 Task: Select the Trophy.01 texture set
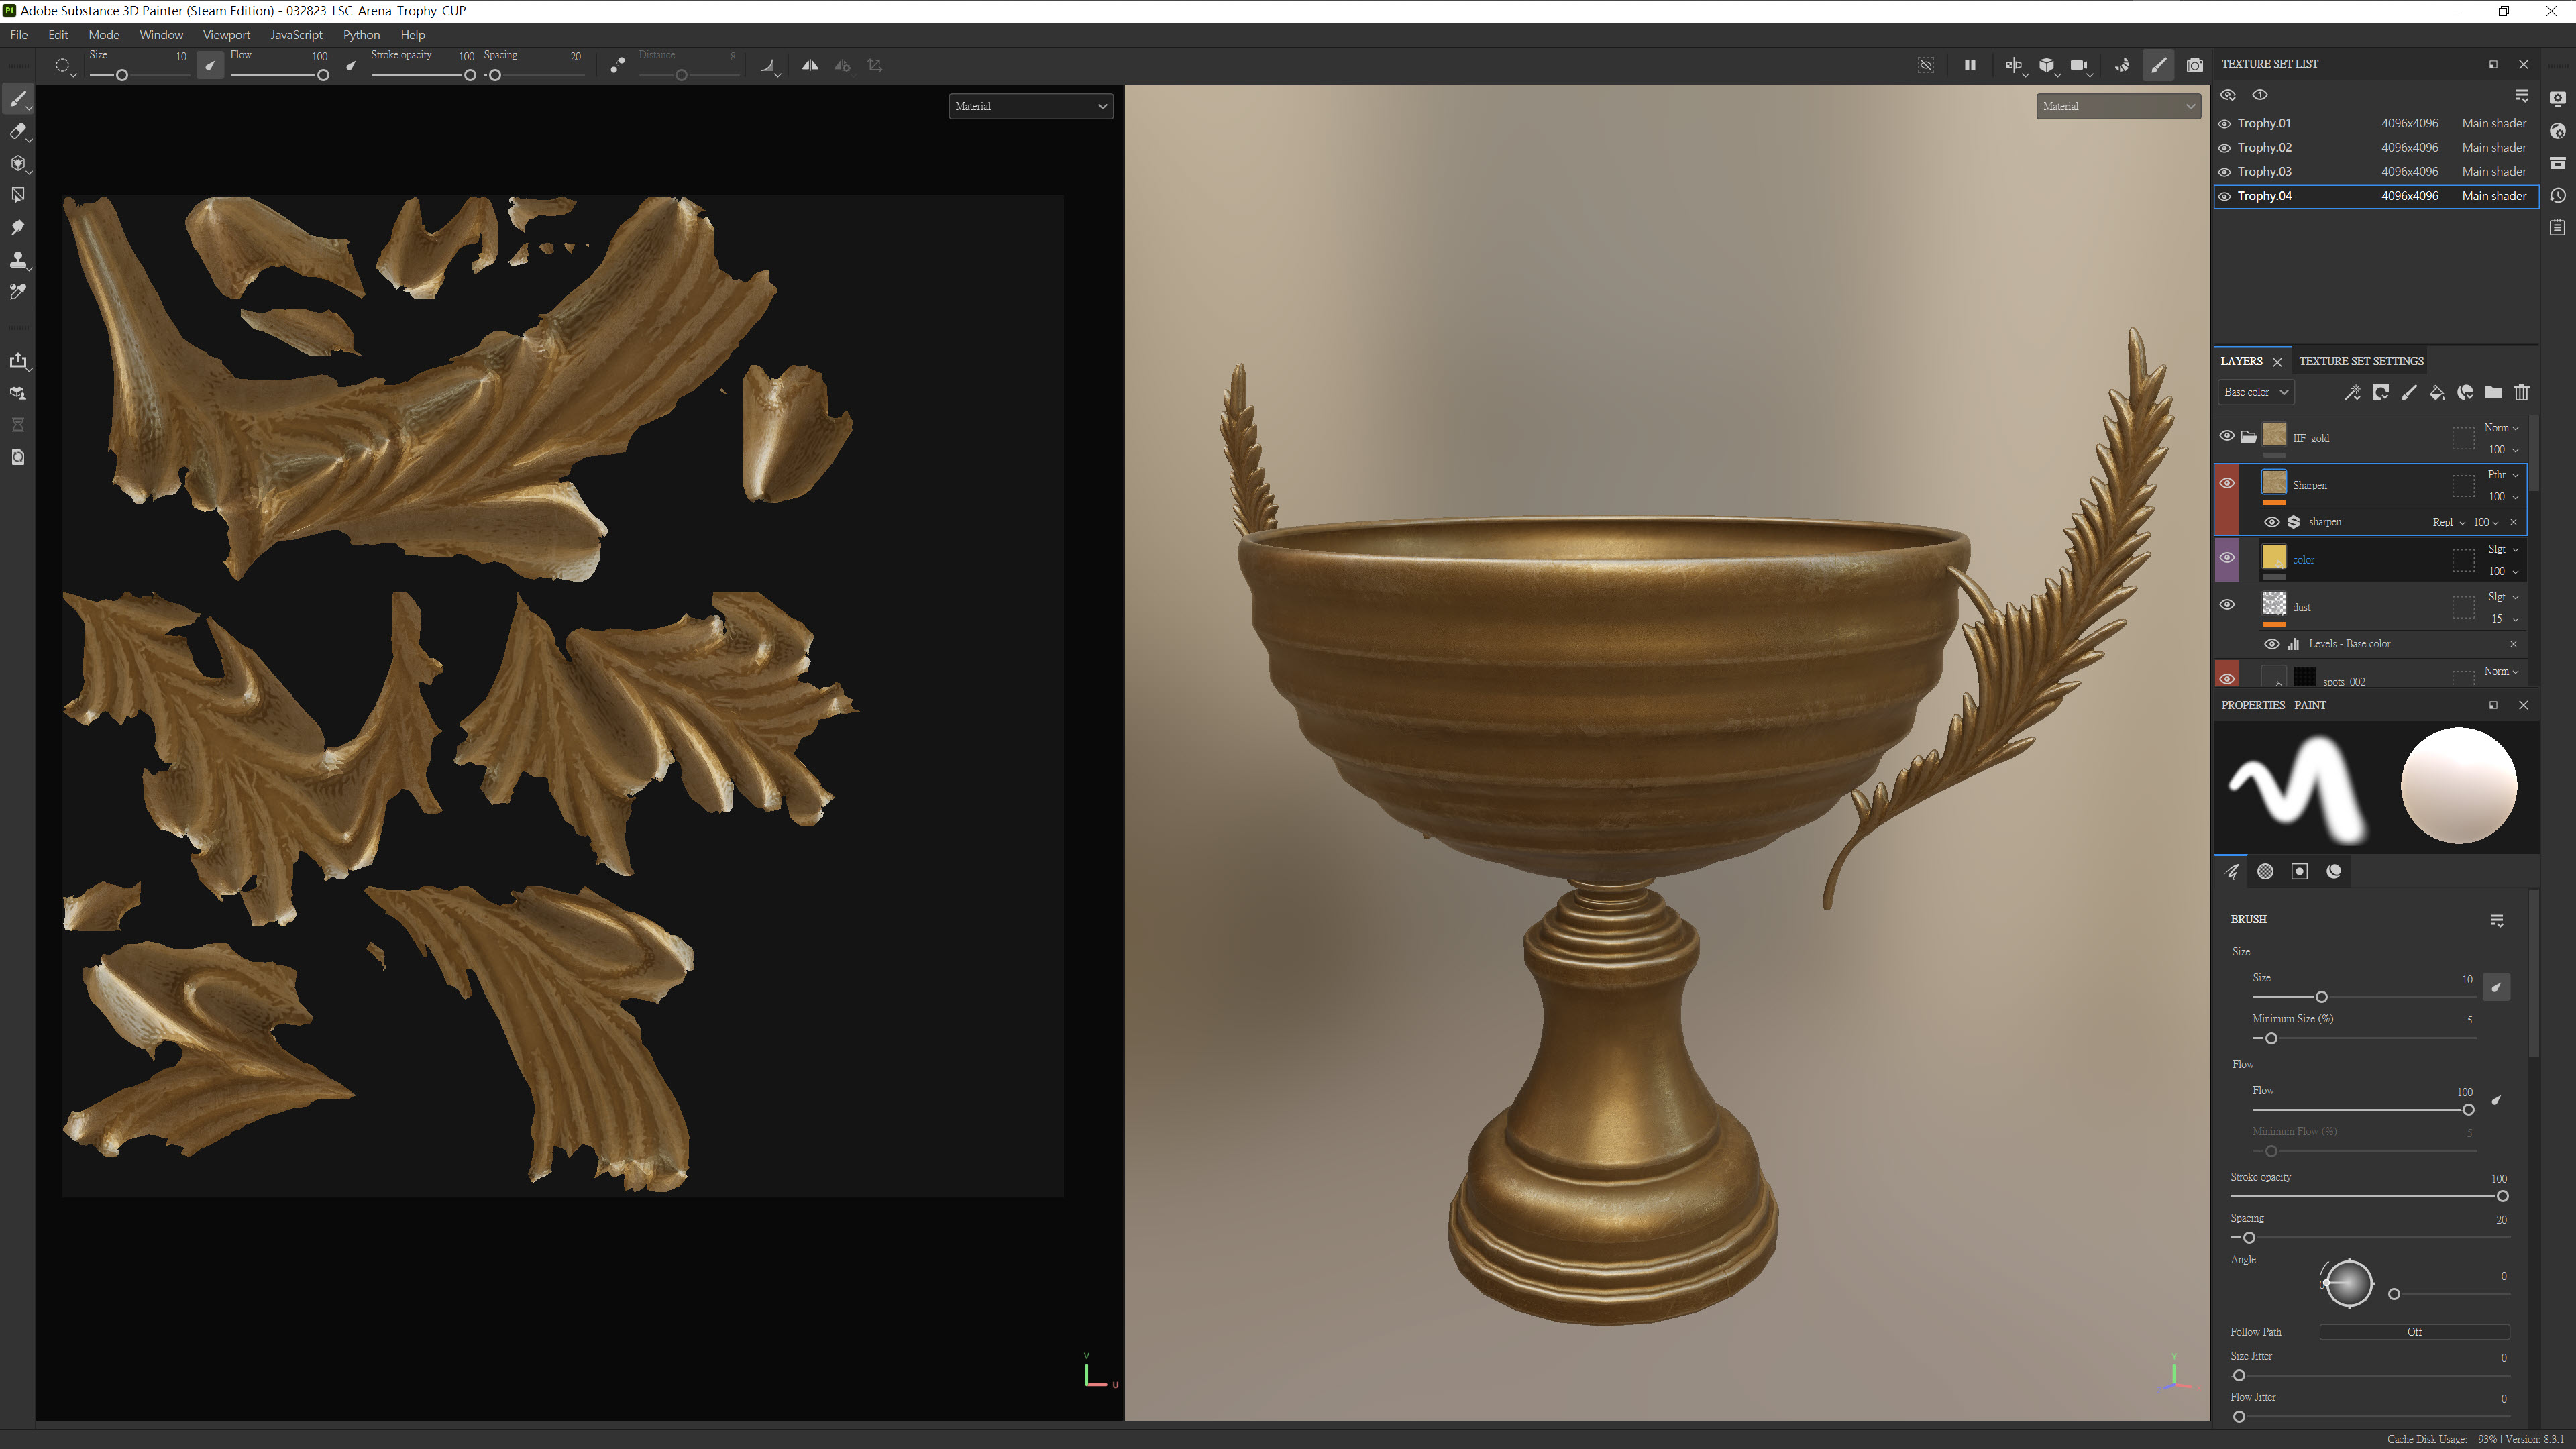2264,124
